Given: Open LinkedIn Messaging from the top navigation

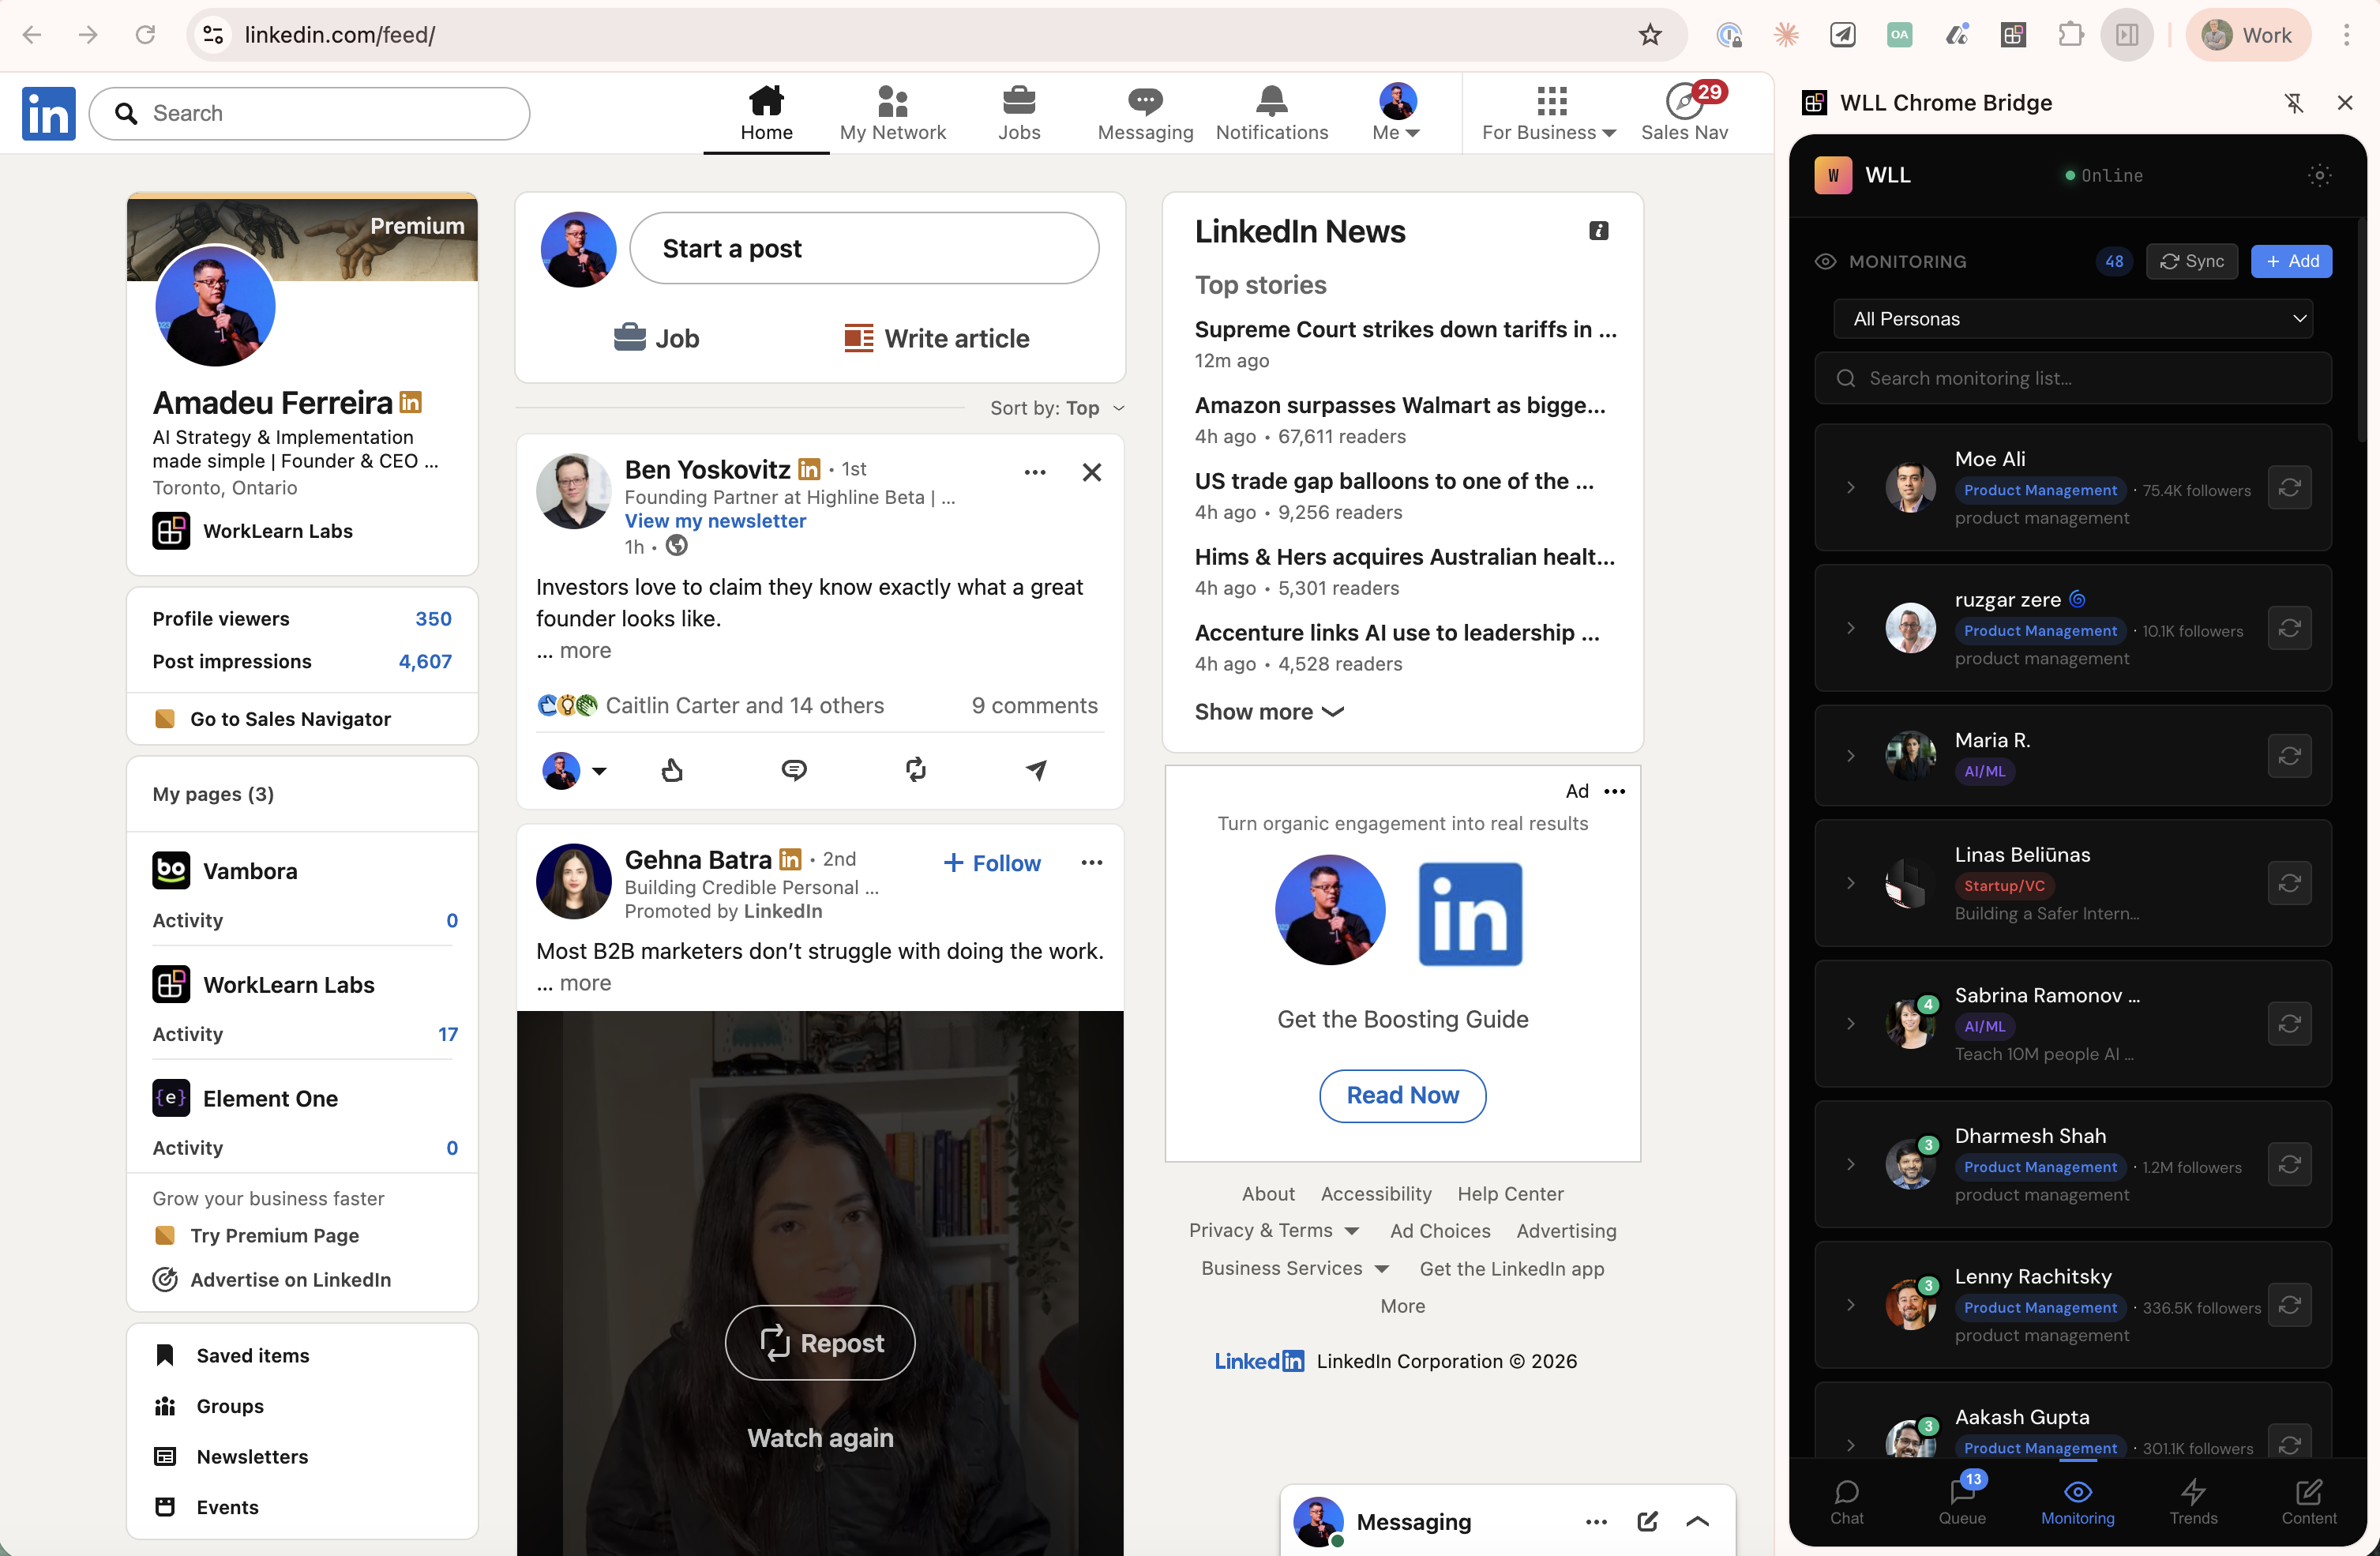Looking at the screenshot, I should click(x=1145, y=113).
